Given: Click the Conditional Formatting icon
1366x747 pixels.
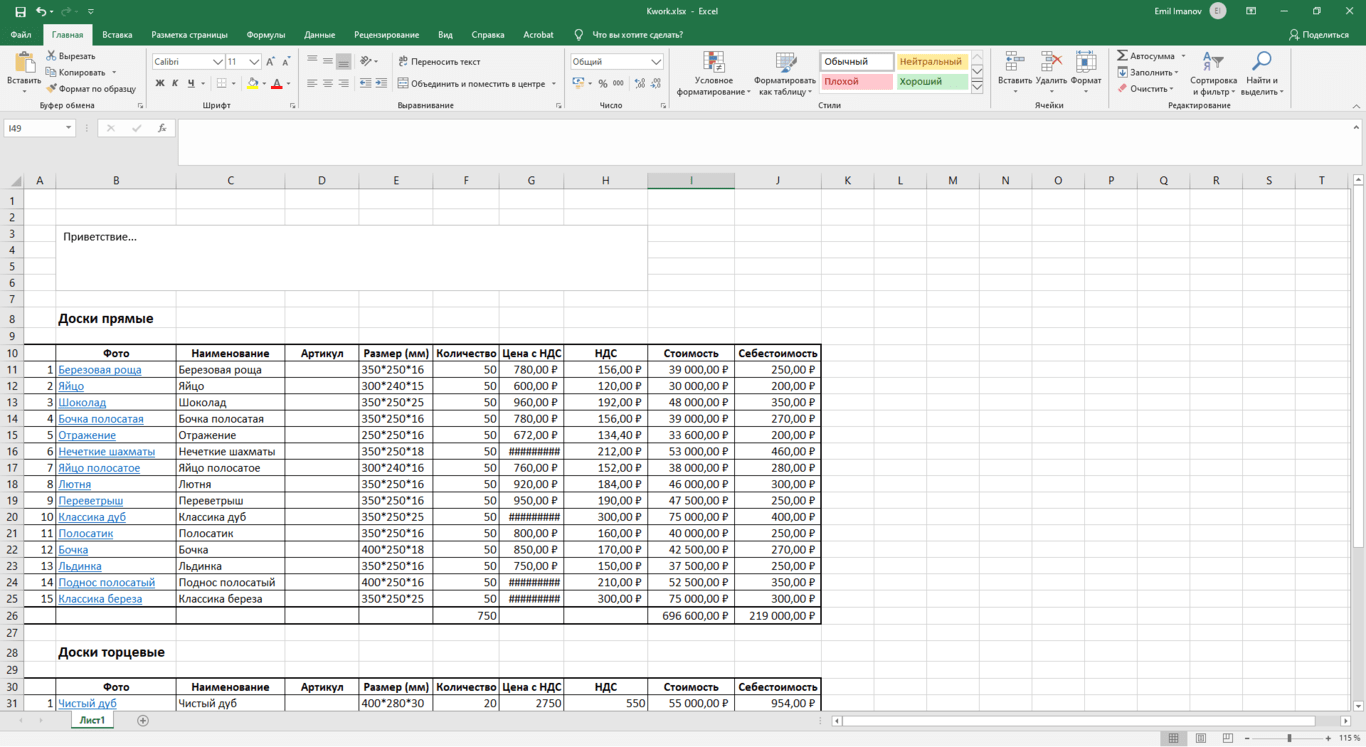Looking at the screenshot, I should click(x=713, y=63).
